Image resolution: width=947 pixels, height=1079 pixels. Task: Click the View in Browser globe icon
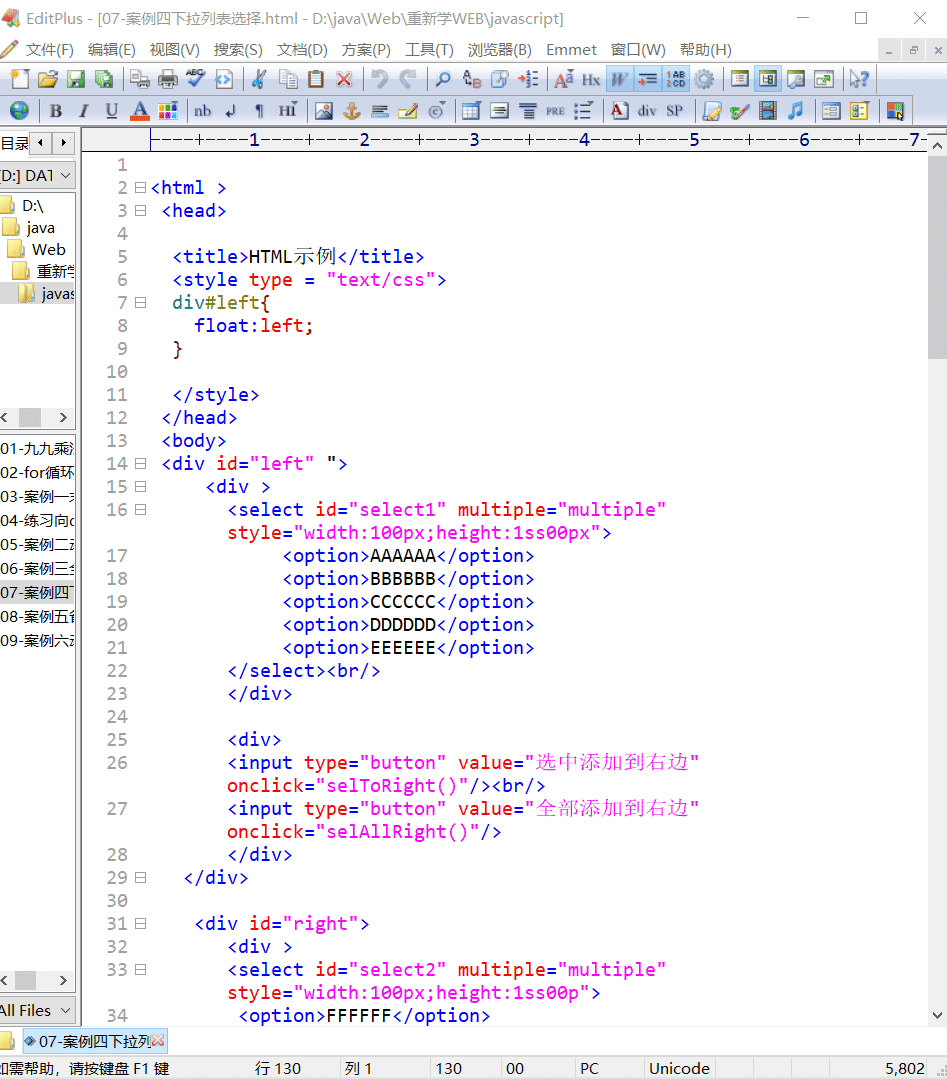pos(20,110)
